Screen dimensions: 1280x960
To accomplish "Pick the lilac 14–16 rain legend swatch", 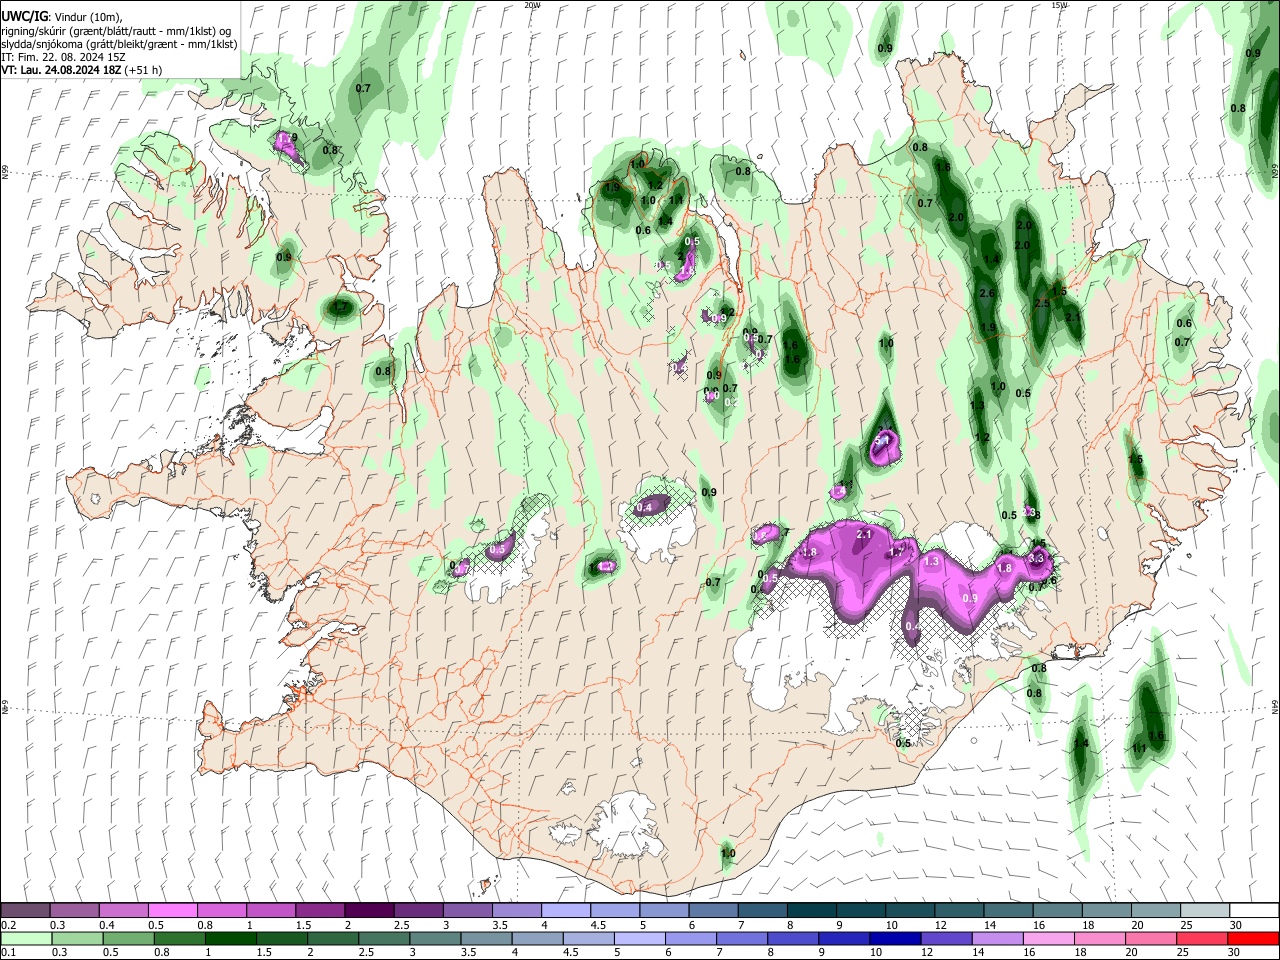I will coord(998,938).
